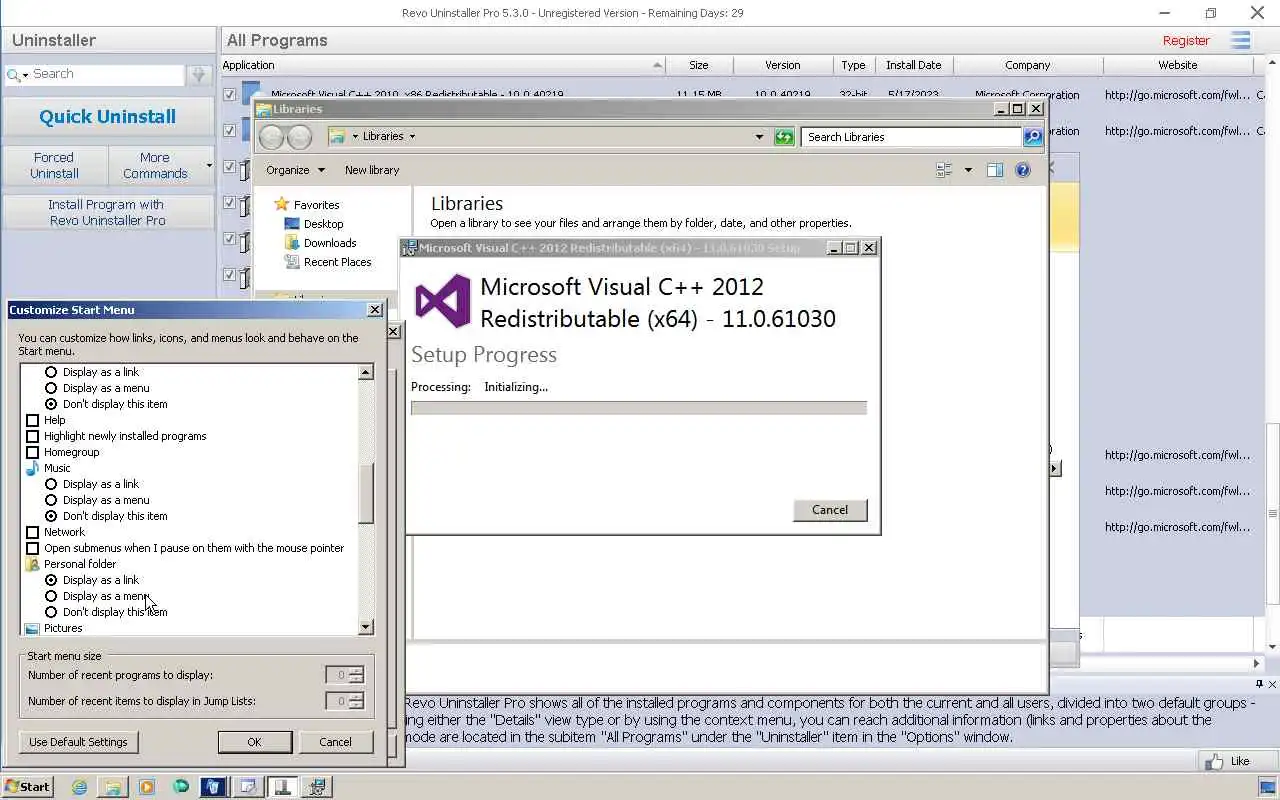Sort programs by Install Date column
The height and width of the screenshot is (800, 1280).
point(914,65)
